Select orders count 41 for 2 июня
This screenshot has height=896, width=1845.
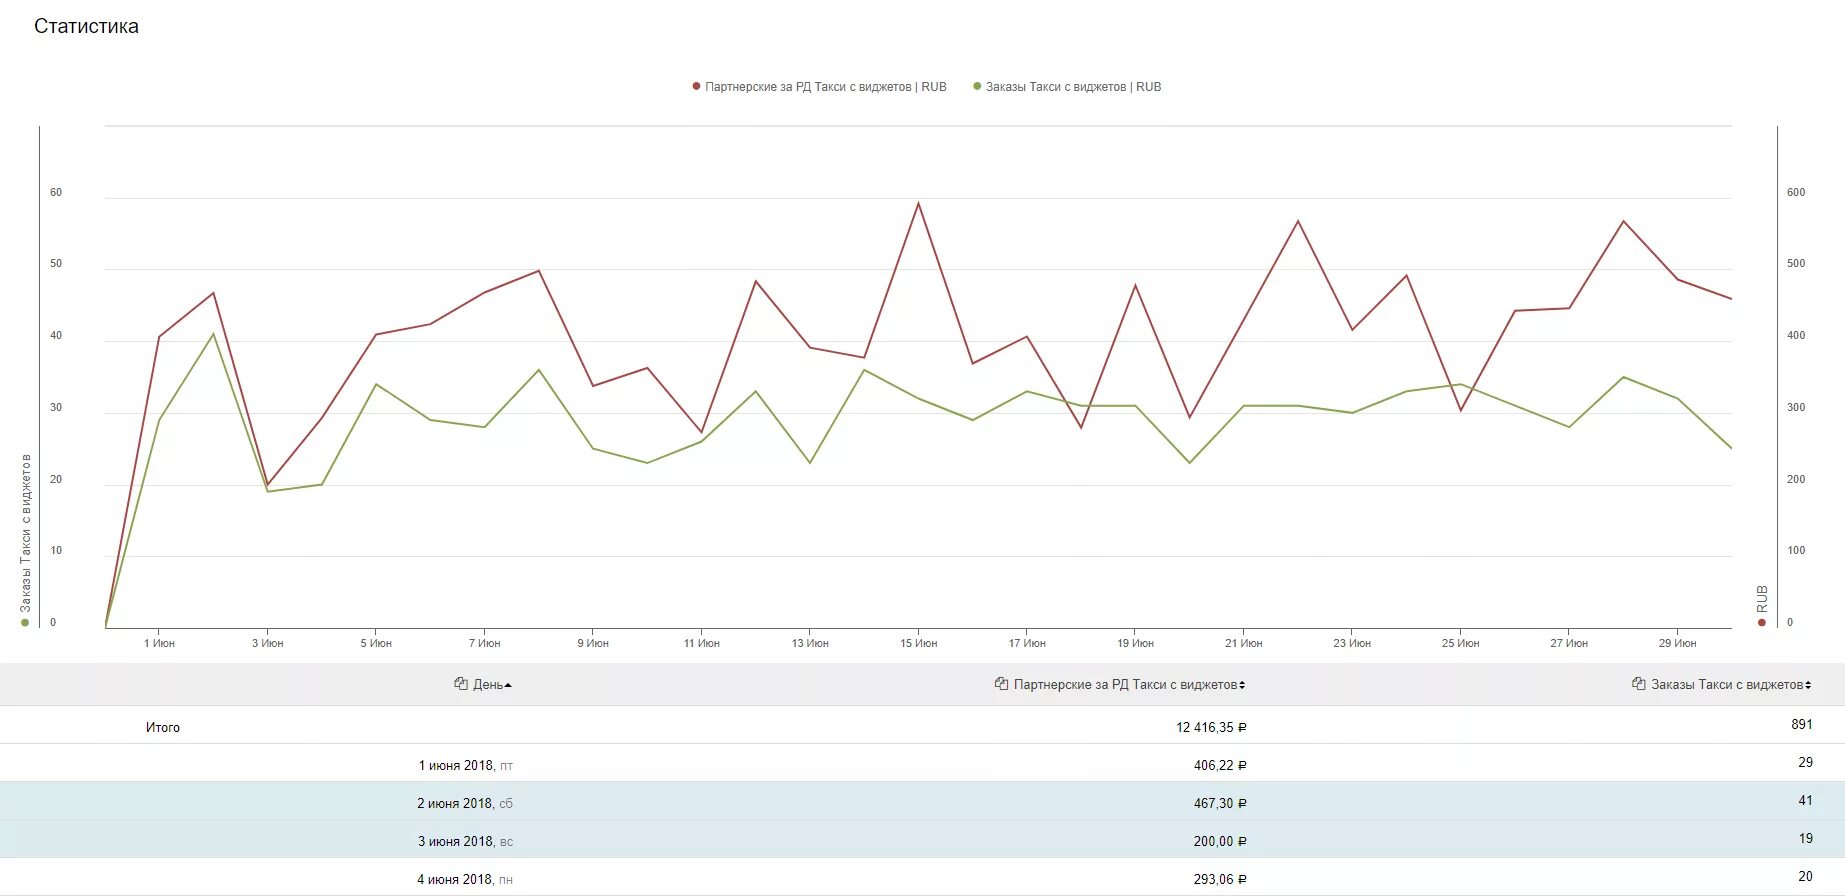[1805, 801]
